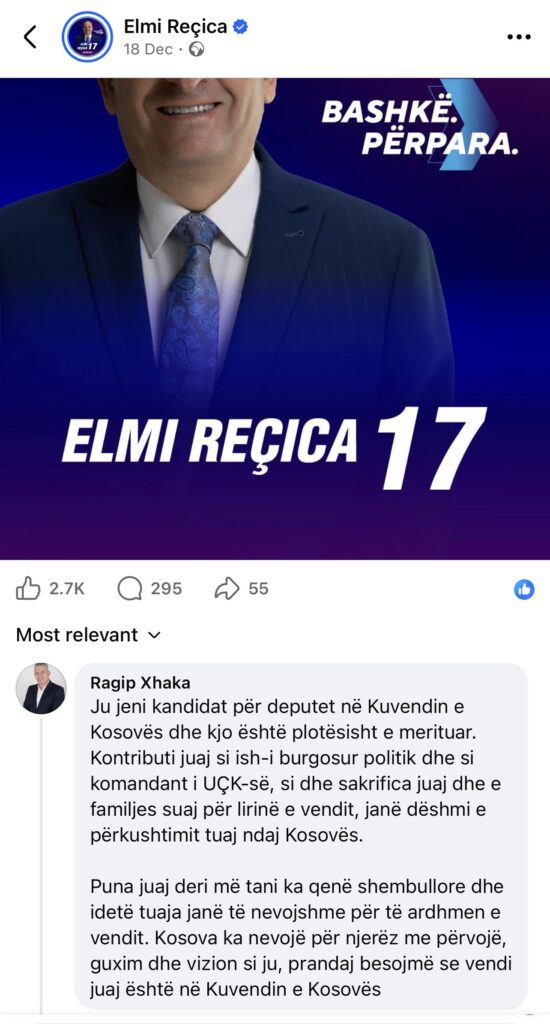Open Ragip Xhaka's commenter avatar
This screenshot has height=1024, width=550.
(x=41, y=689)
